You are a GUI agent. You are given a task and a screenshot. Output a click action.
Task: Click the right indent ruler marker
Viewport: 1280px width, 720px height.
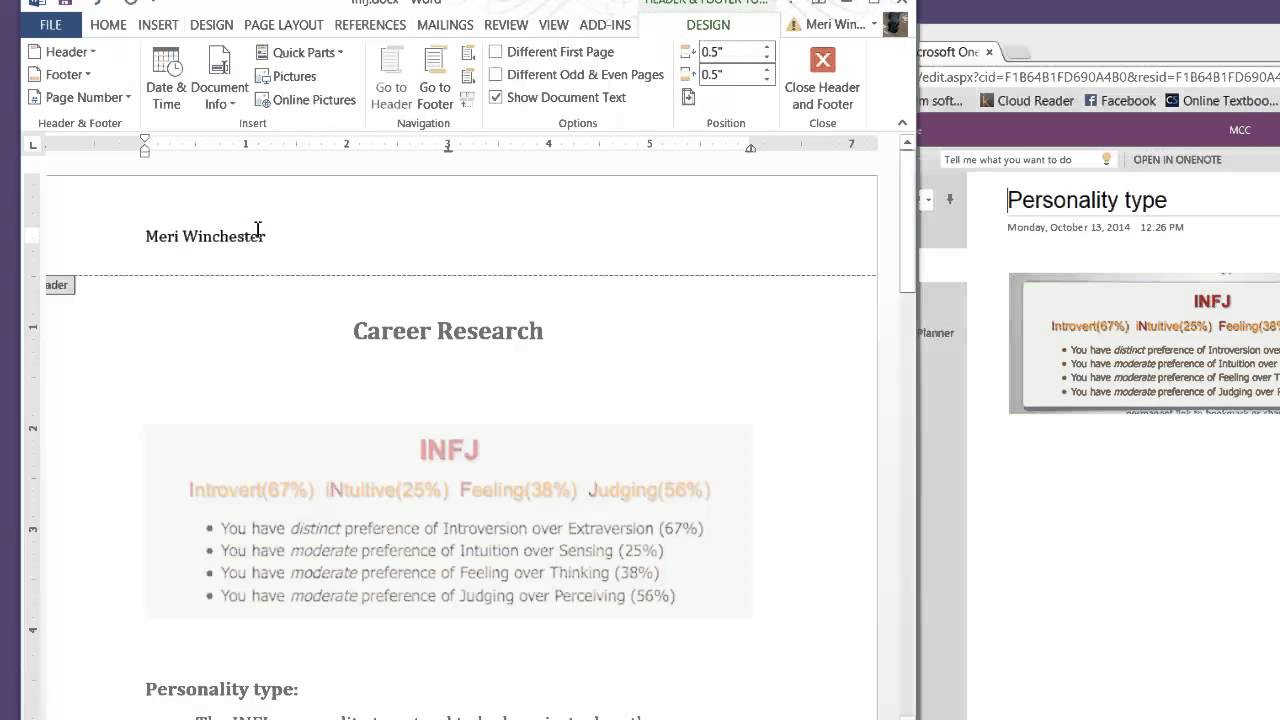coord(750,148)
